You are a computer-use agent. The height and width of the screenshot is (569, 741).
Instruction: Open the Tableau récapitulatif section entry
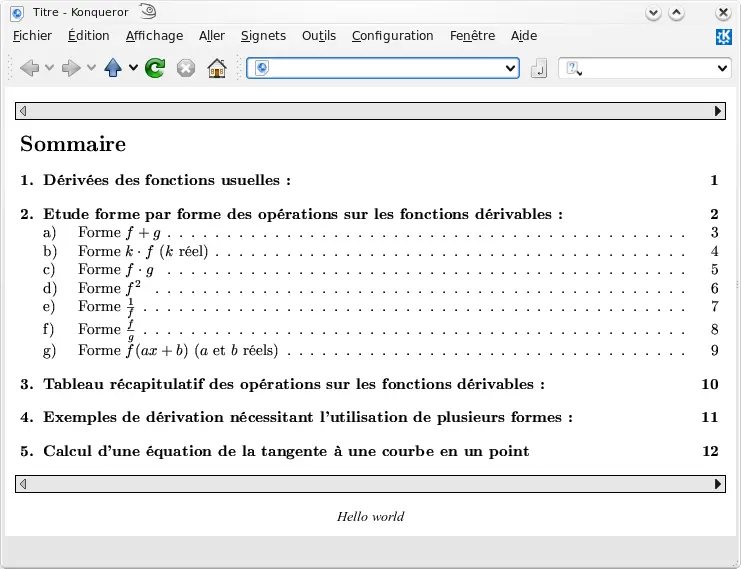[x=294, y=384]
